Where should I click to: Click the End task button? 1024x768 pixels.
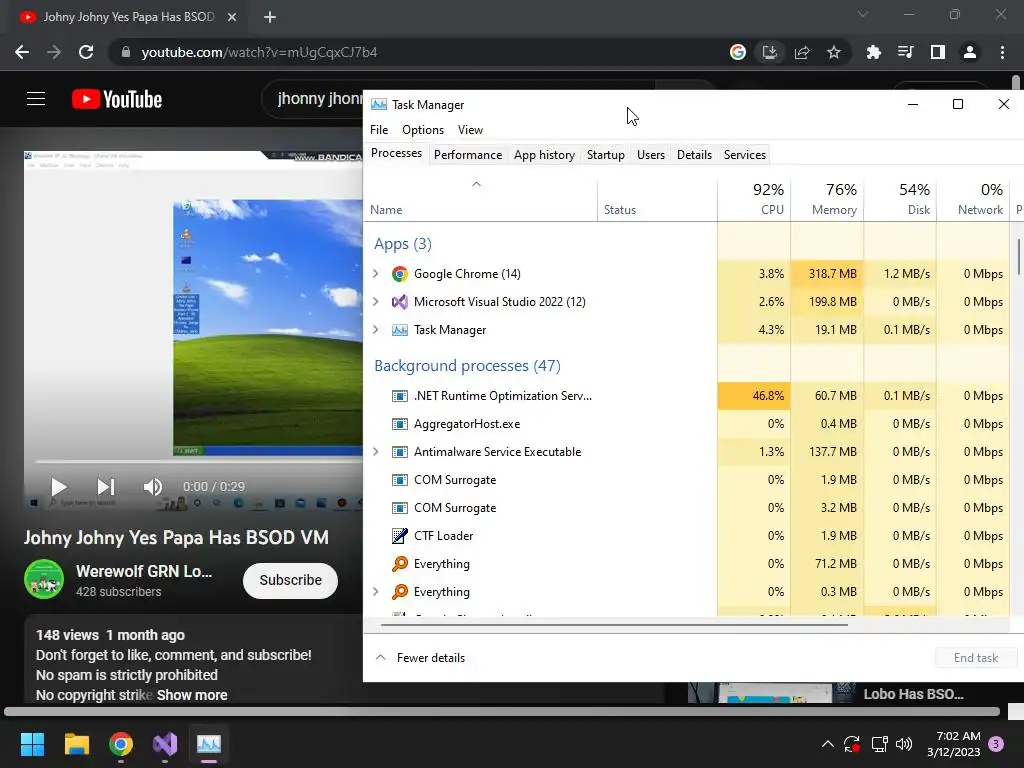(x=976, y=658)
